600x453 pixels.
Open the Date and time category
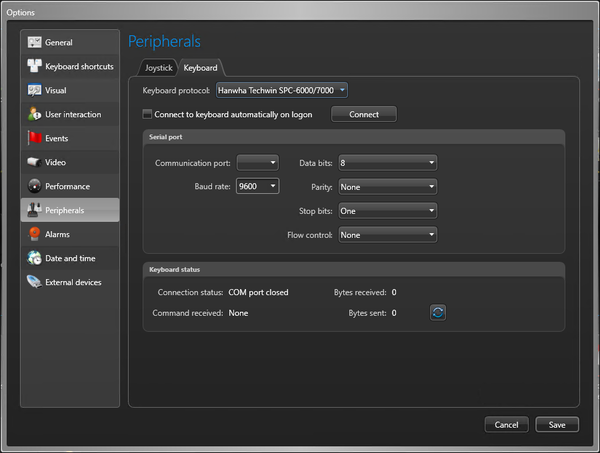[70, 258]
